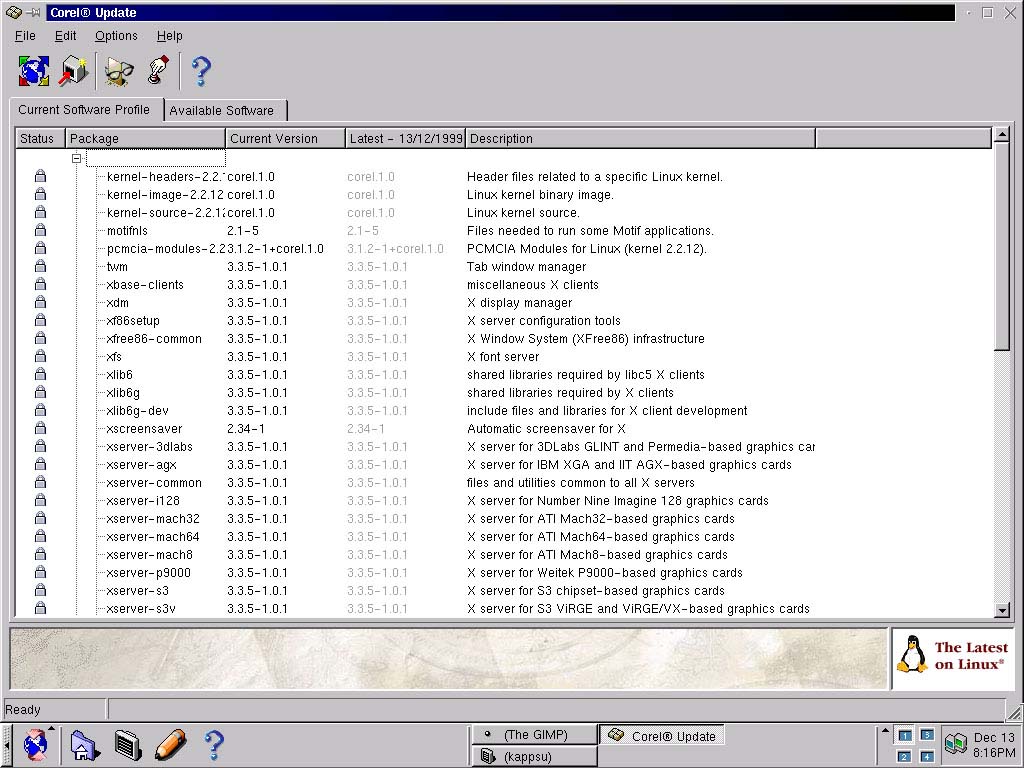This screenshot has width=1024, height=768.
Task: Click the install package toolbar icon
Action: 74,70
